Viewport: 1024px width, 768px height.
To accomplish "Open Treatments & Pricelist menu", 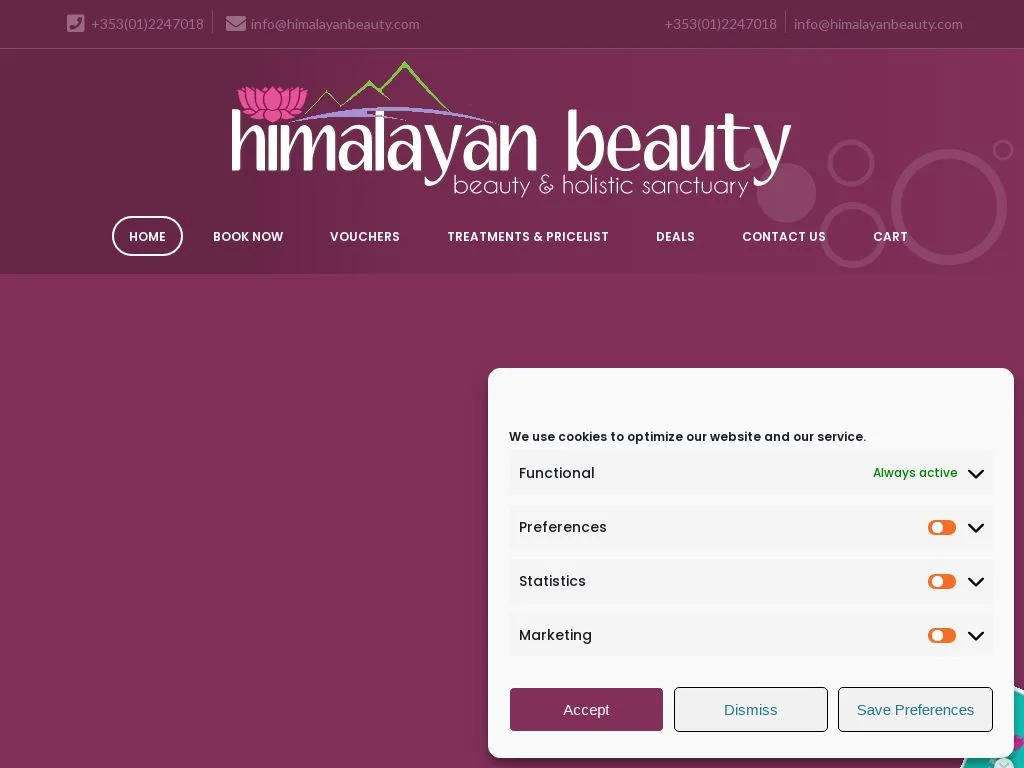I will (x=528, y=236).
